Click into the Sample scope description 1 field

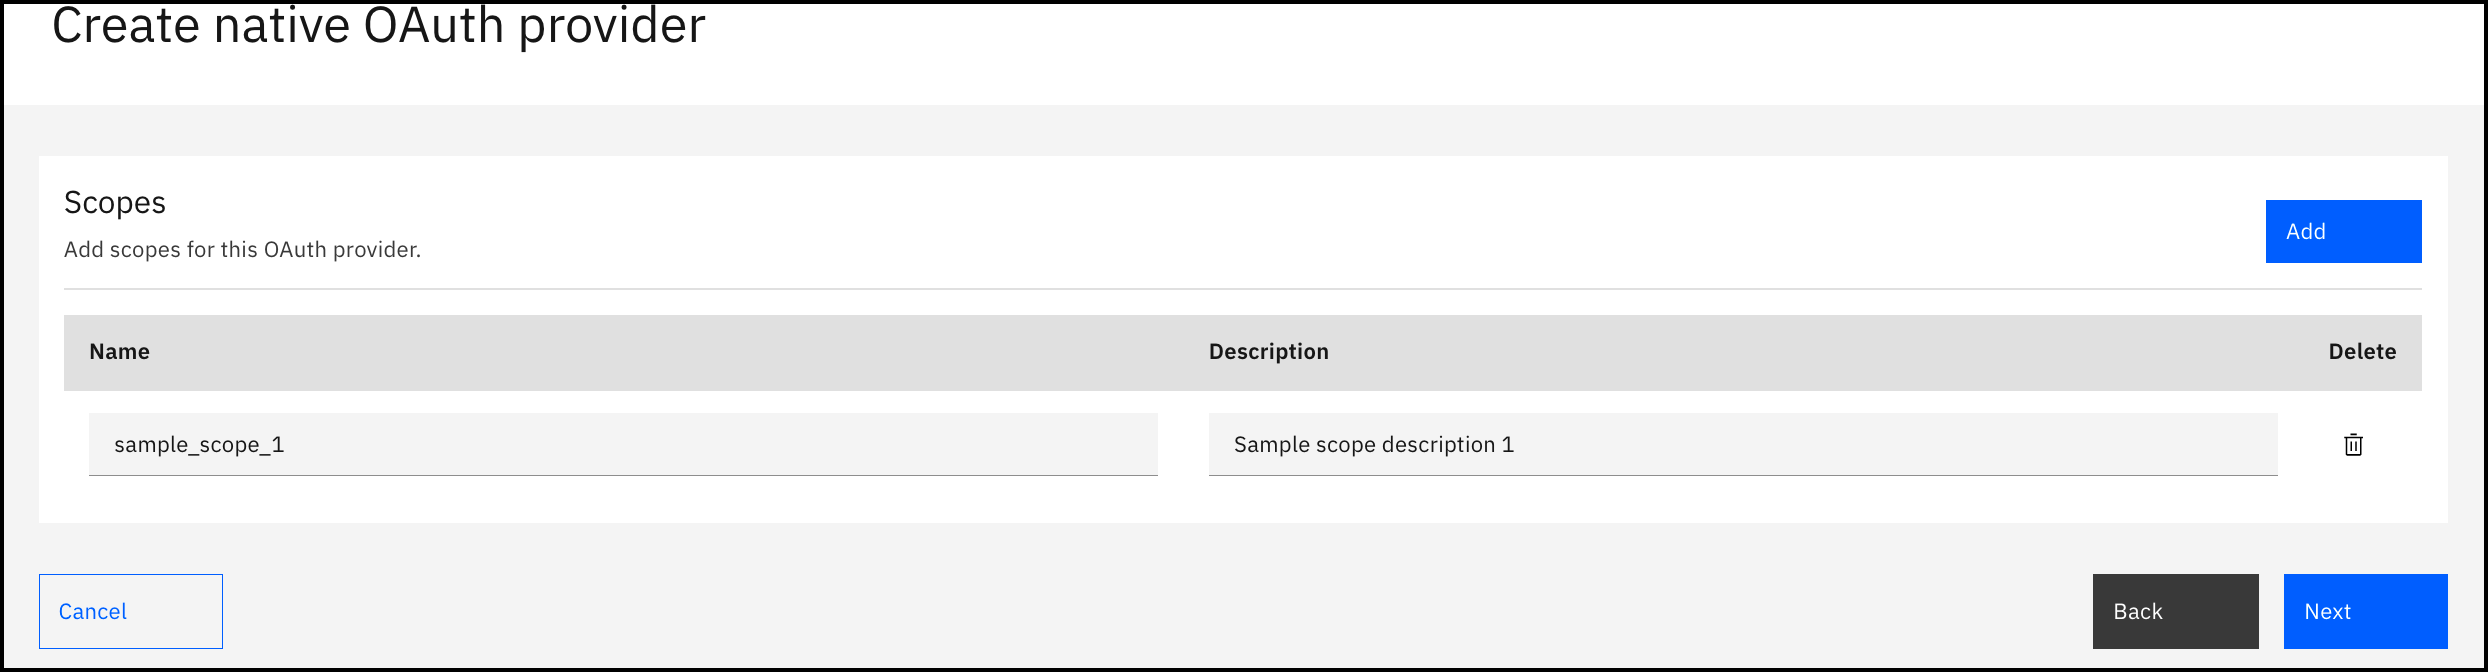[x=1741, y=445]
